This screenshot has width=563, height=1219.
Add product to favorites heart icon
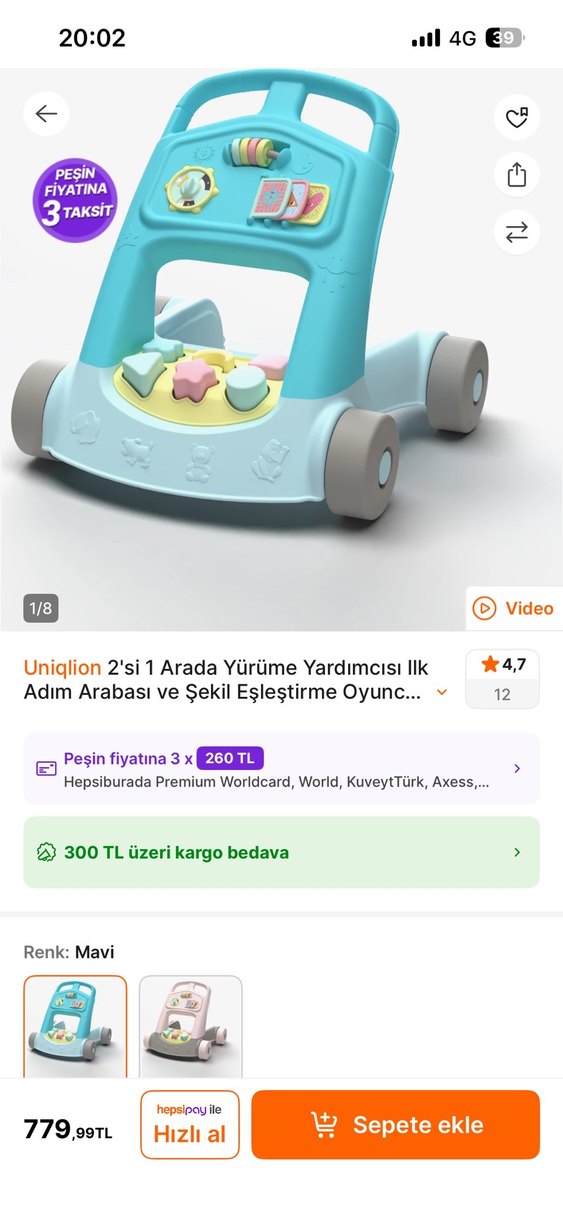(x=516, y=119)
